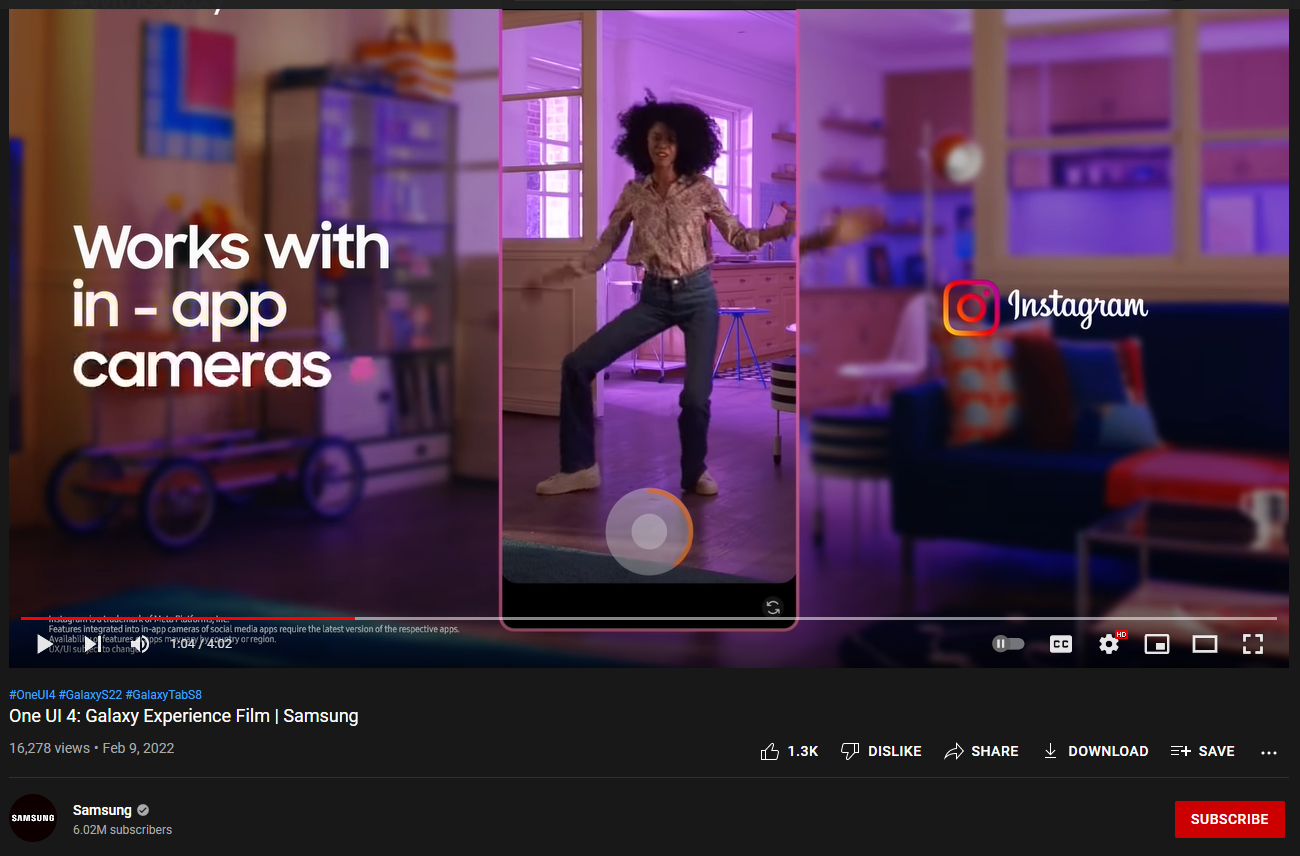Open the more actions ellipsis menu
This screenshot has height=856, width=1300.
(x=1269, y=752)
